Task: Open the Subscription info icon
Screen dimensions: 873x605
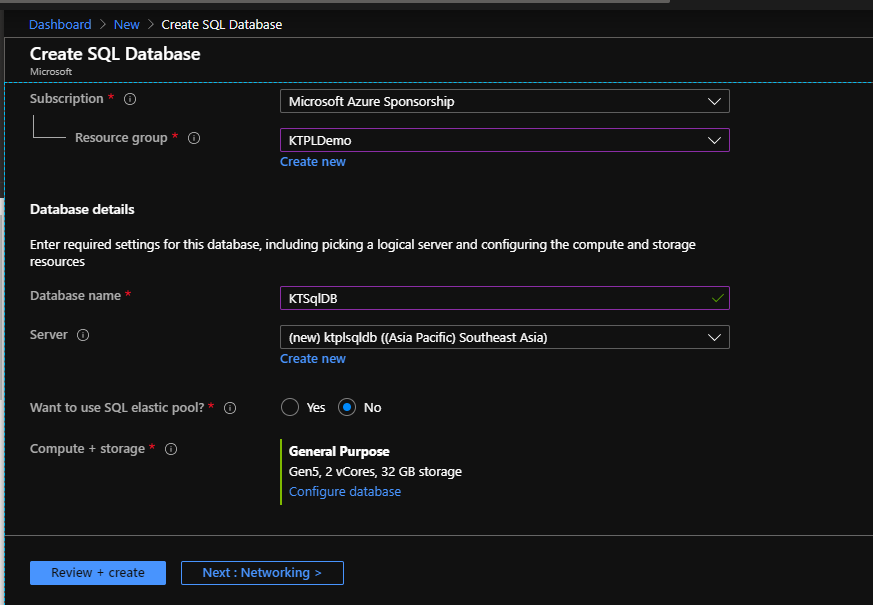Action: tap(130, 99)
